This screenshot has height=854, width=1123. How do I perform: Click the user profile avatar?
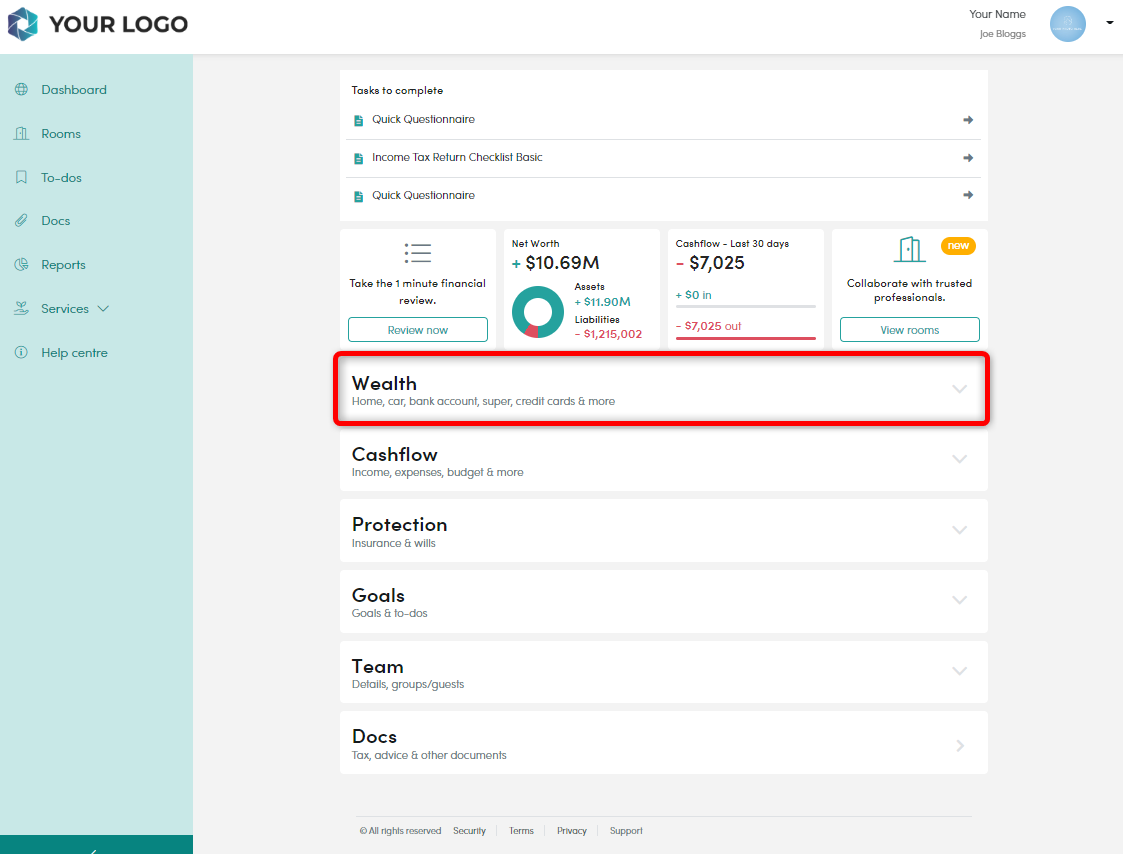point(1067,25)
